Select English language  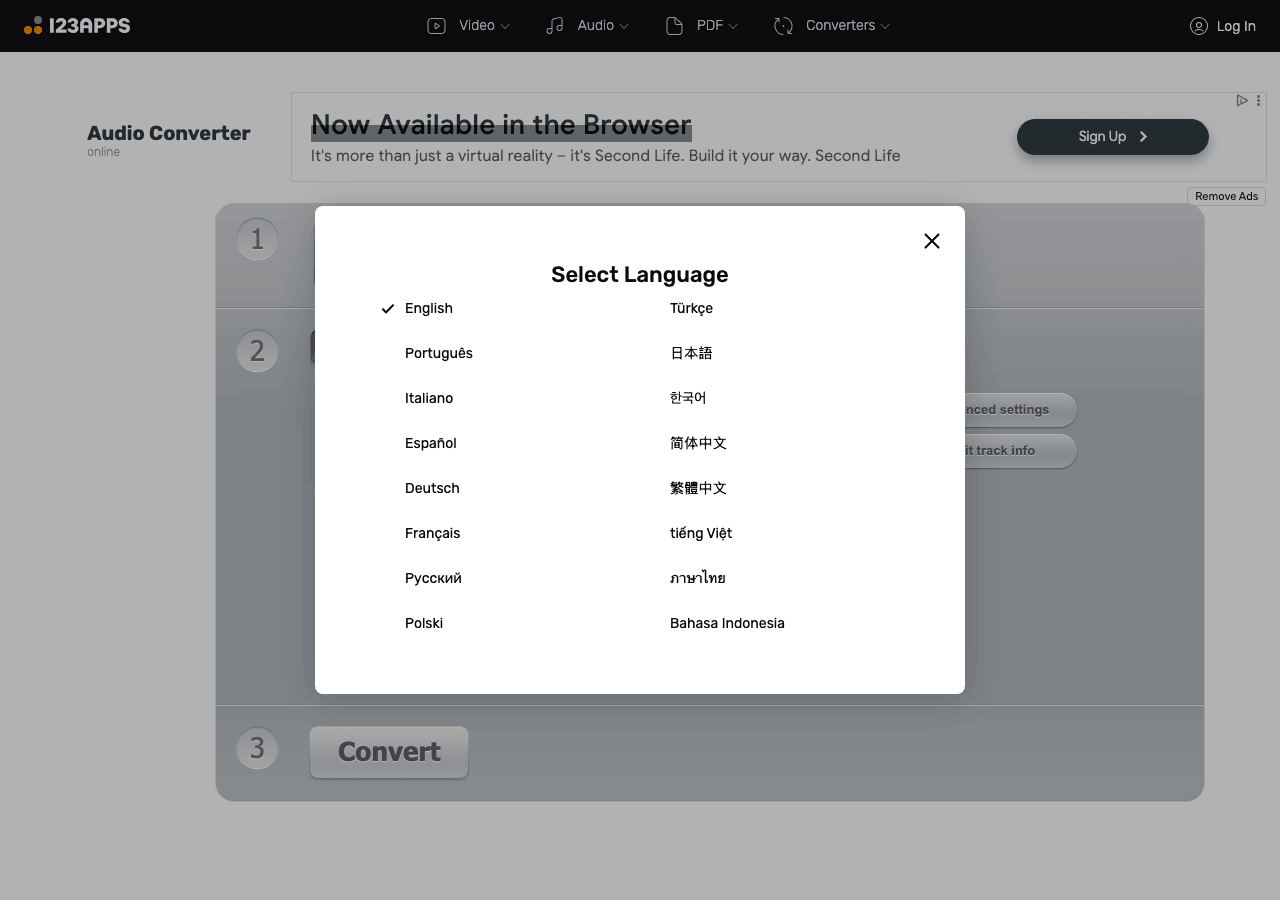tap(429, 308)
